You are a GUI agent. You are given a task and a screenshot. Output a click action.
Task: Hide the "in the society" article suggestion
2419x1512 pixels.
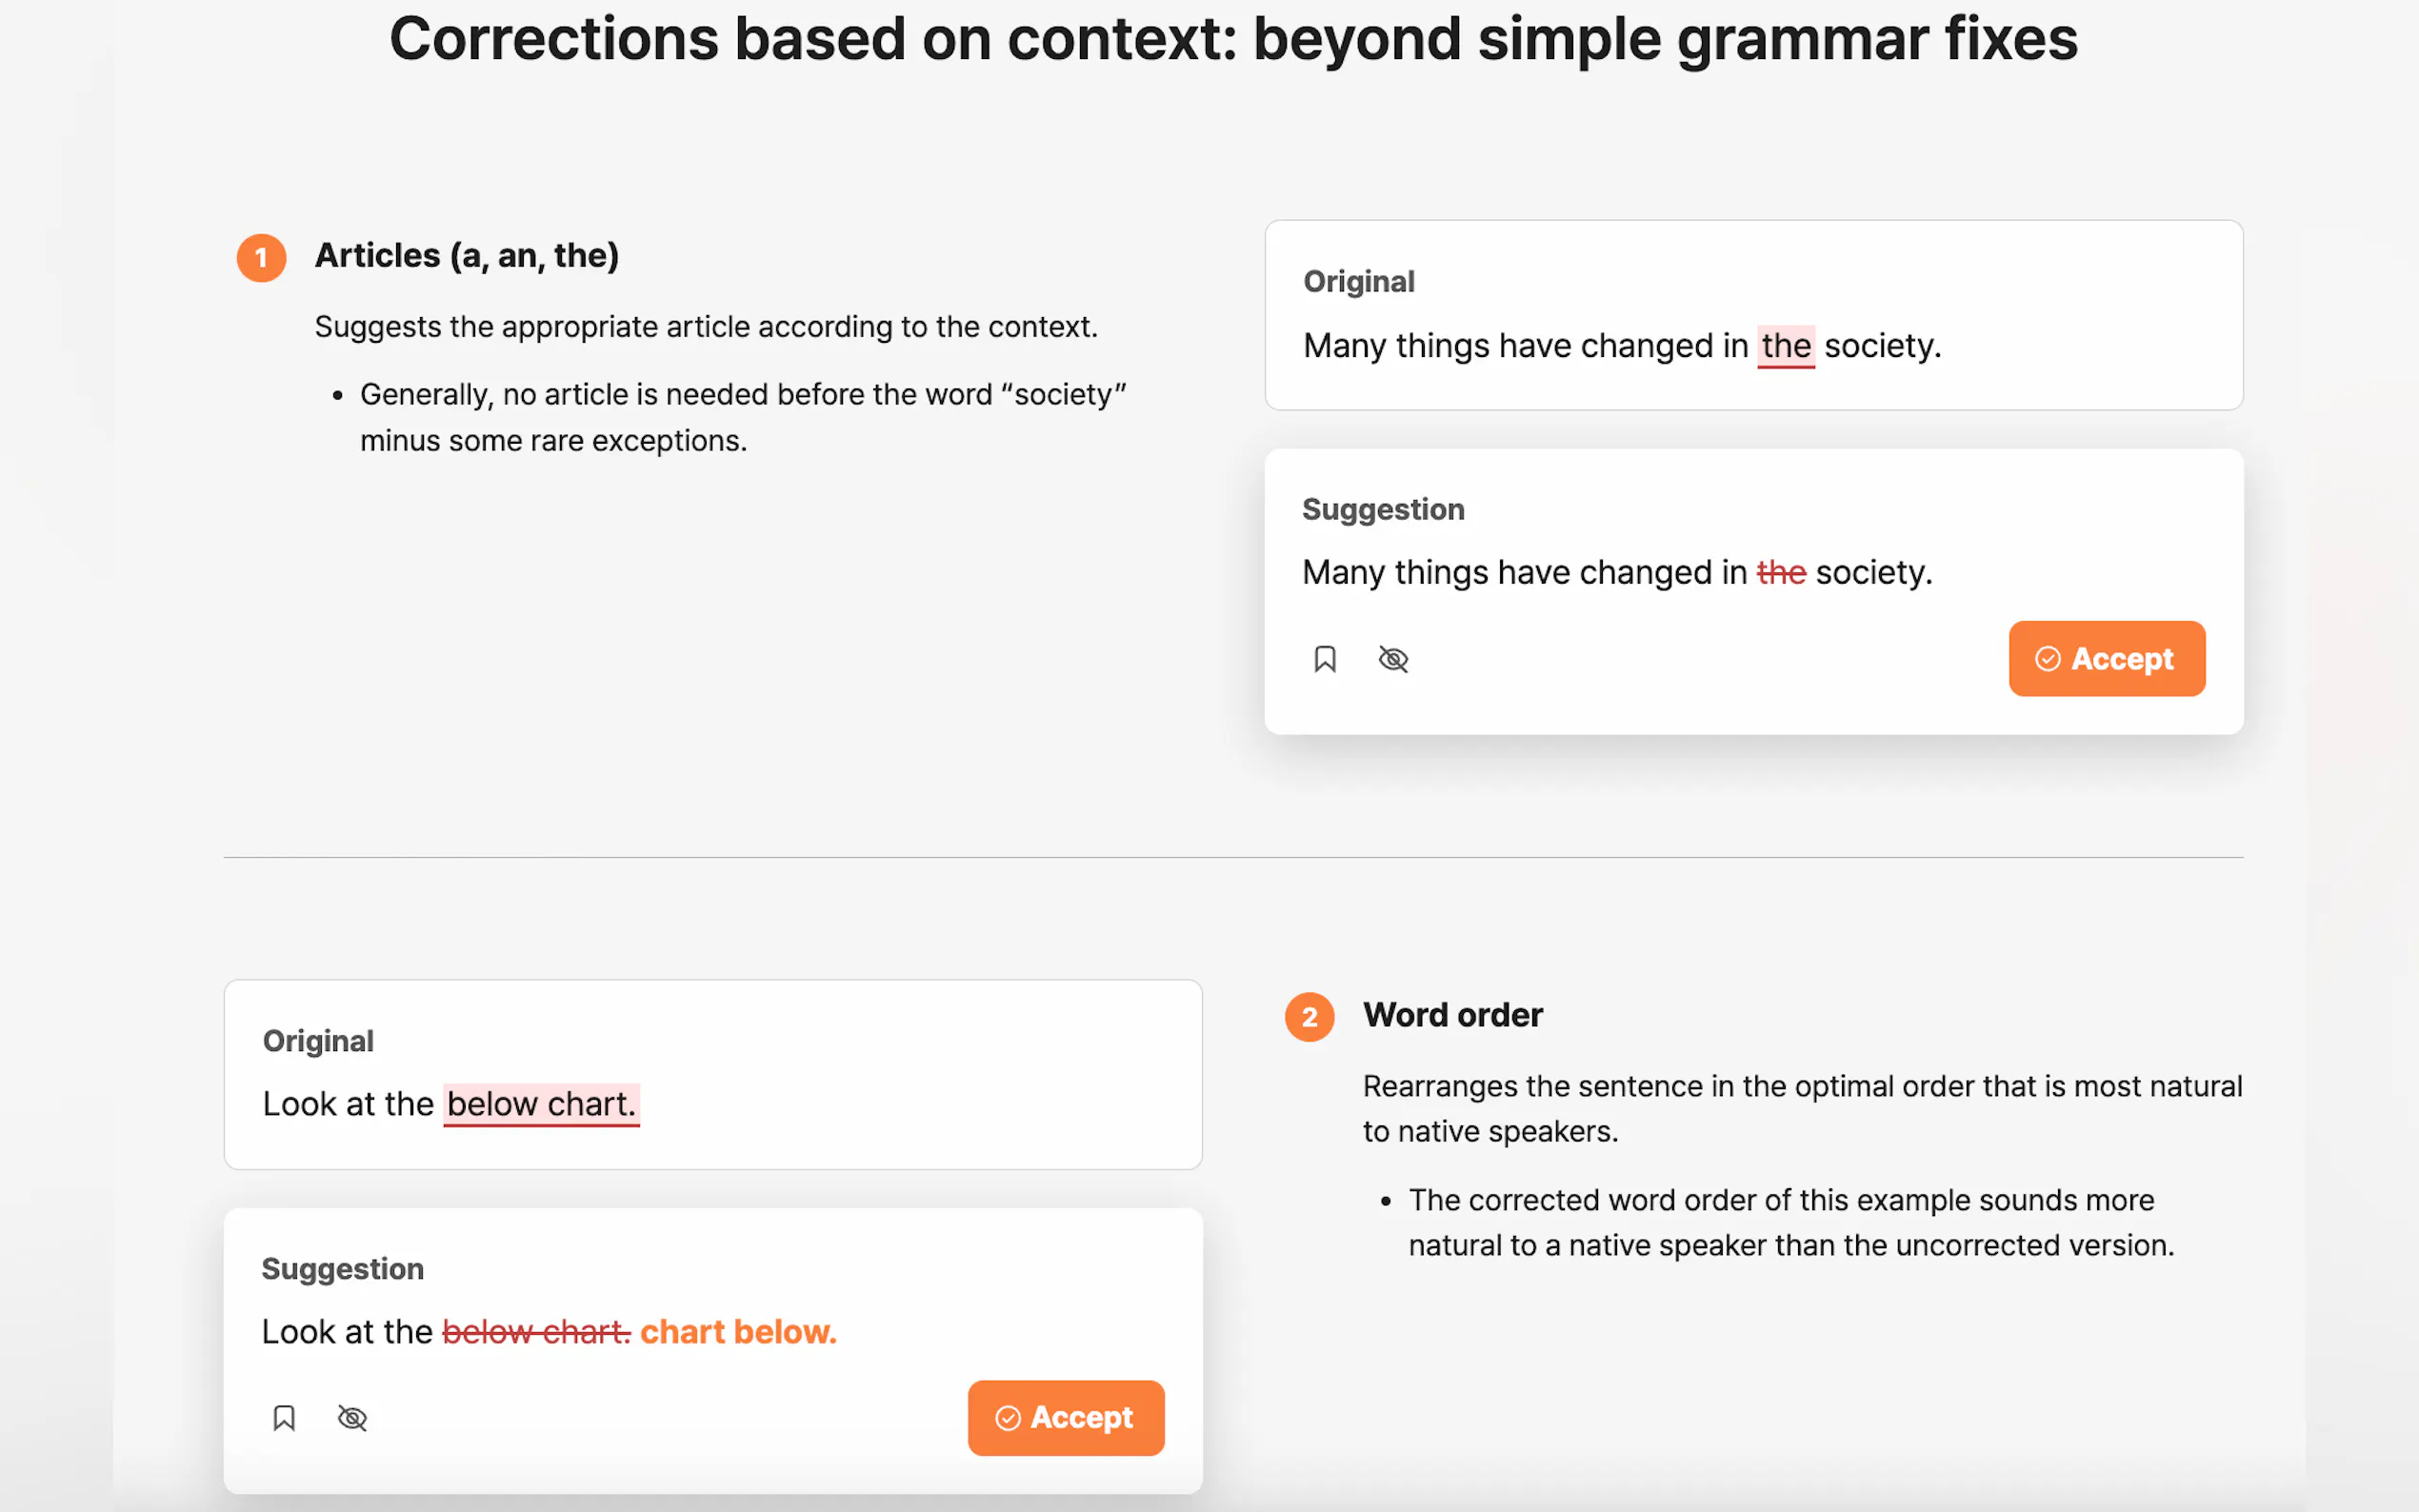[1393, 659]
